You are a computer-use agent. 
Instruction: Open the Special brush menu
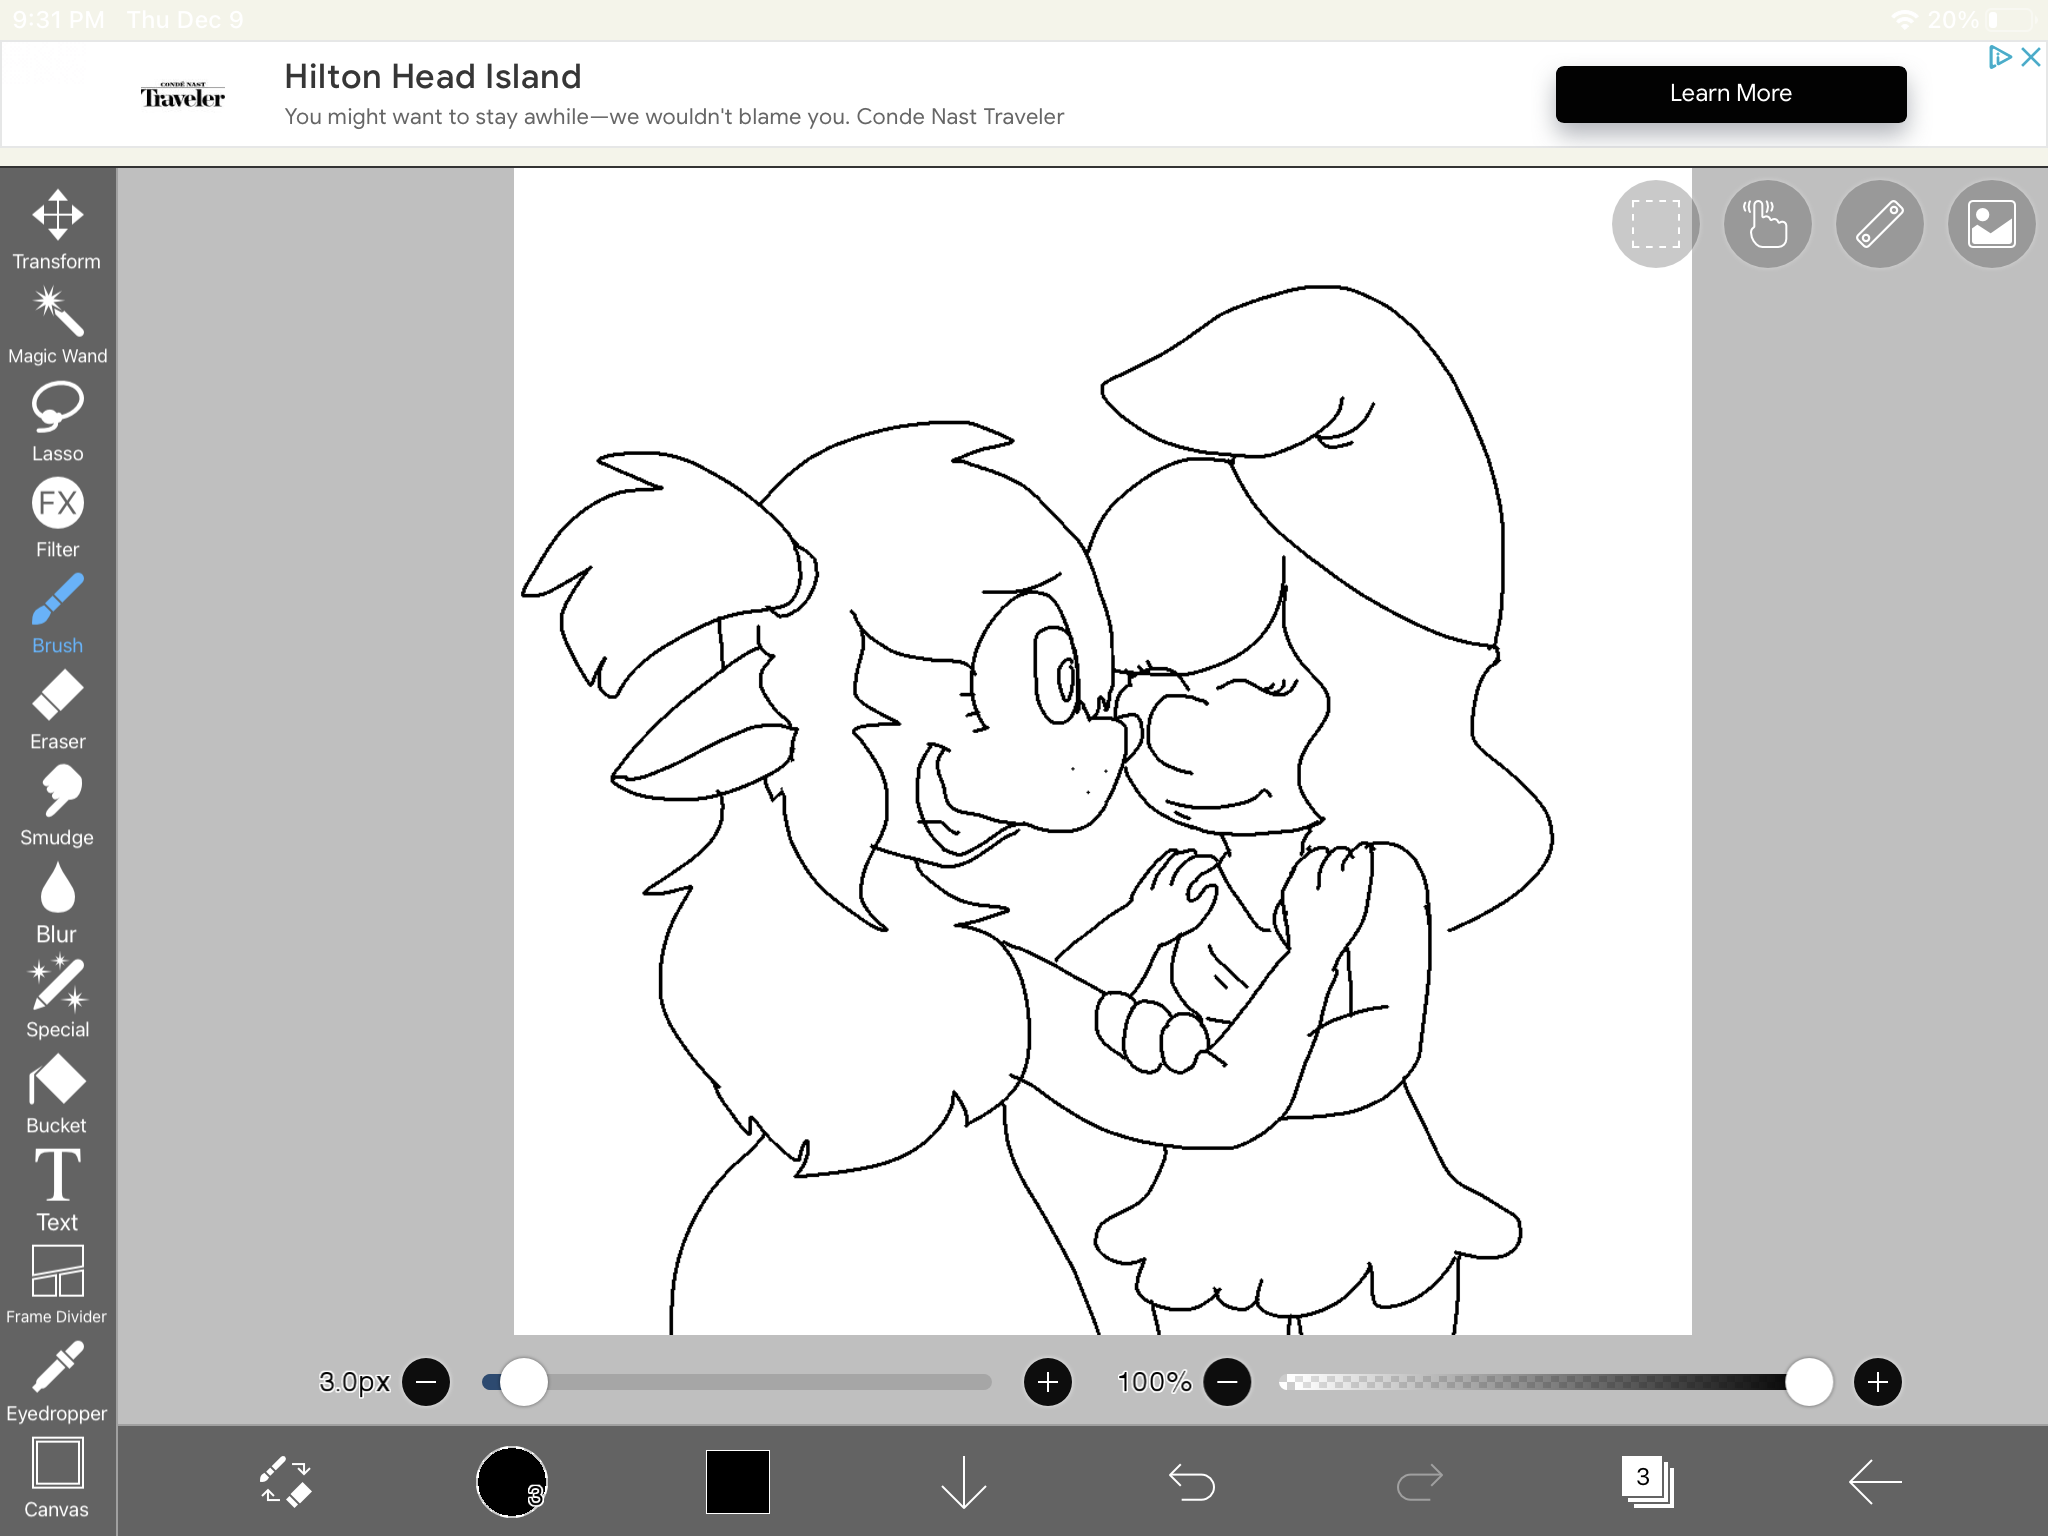coord(57,997)
